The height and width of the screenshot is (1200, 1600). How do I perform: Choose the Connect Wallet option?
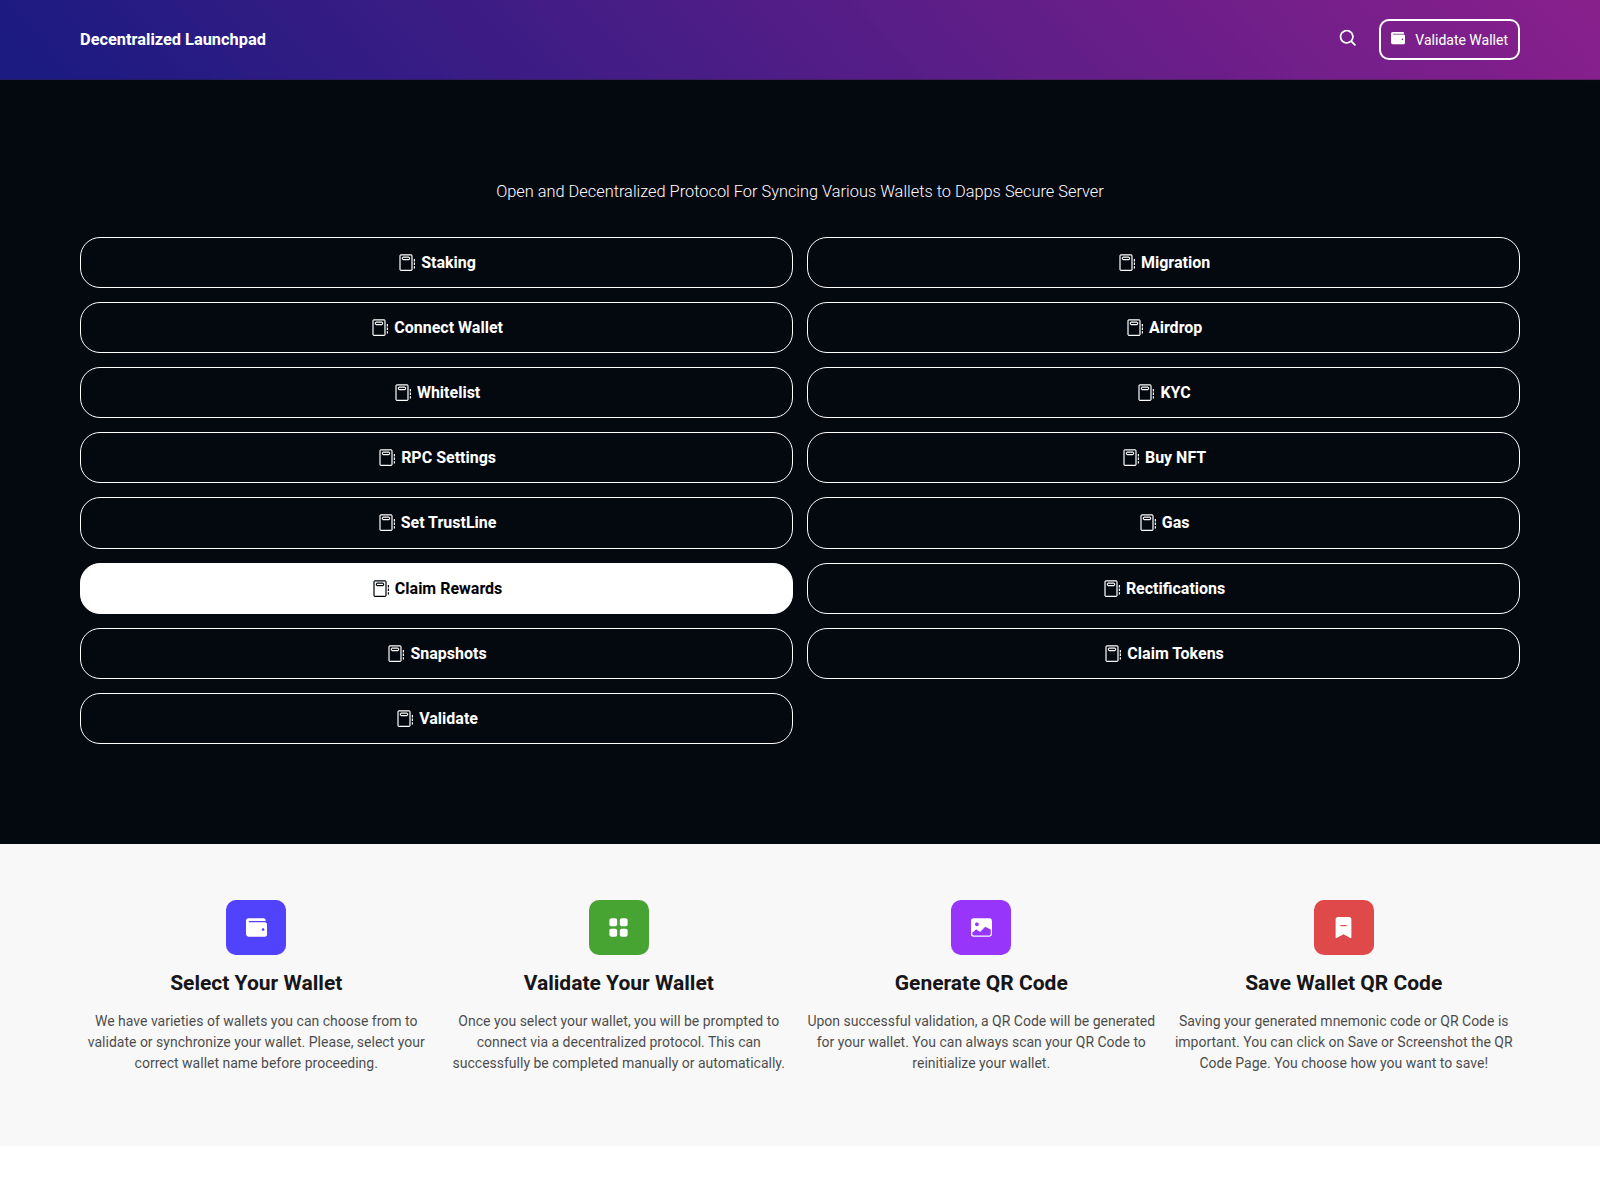[436, 327]
